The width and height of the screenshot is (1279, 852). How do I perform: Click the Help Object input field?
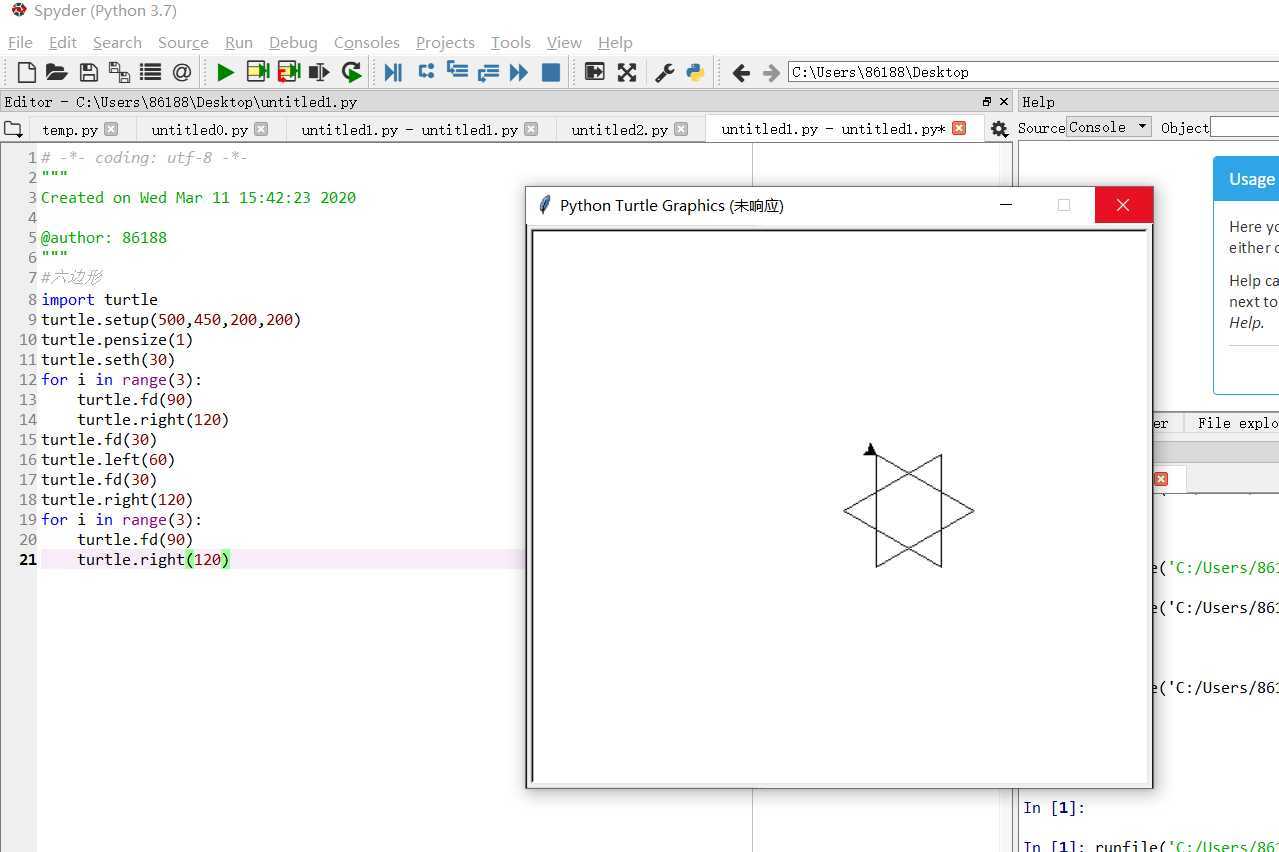(1244, 127)
